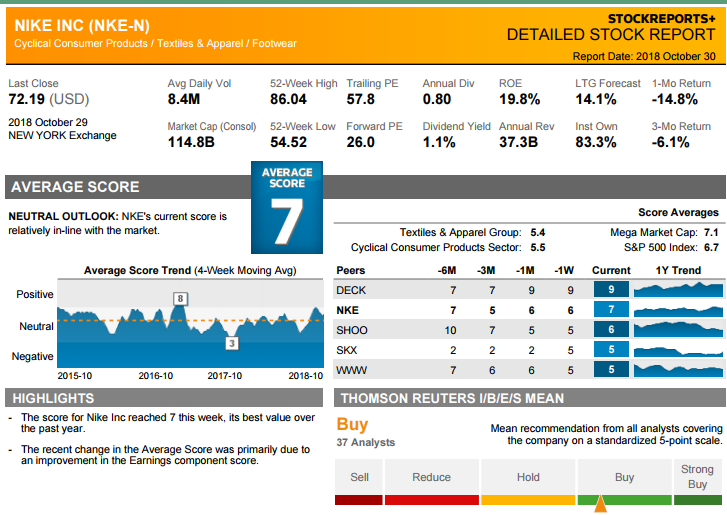Image resolution: width=727 pixels, height=515 pixels.
Task: Click the chart marker labeled 3
Action: (x=232, y=343)
